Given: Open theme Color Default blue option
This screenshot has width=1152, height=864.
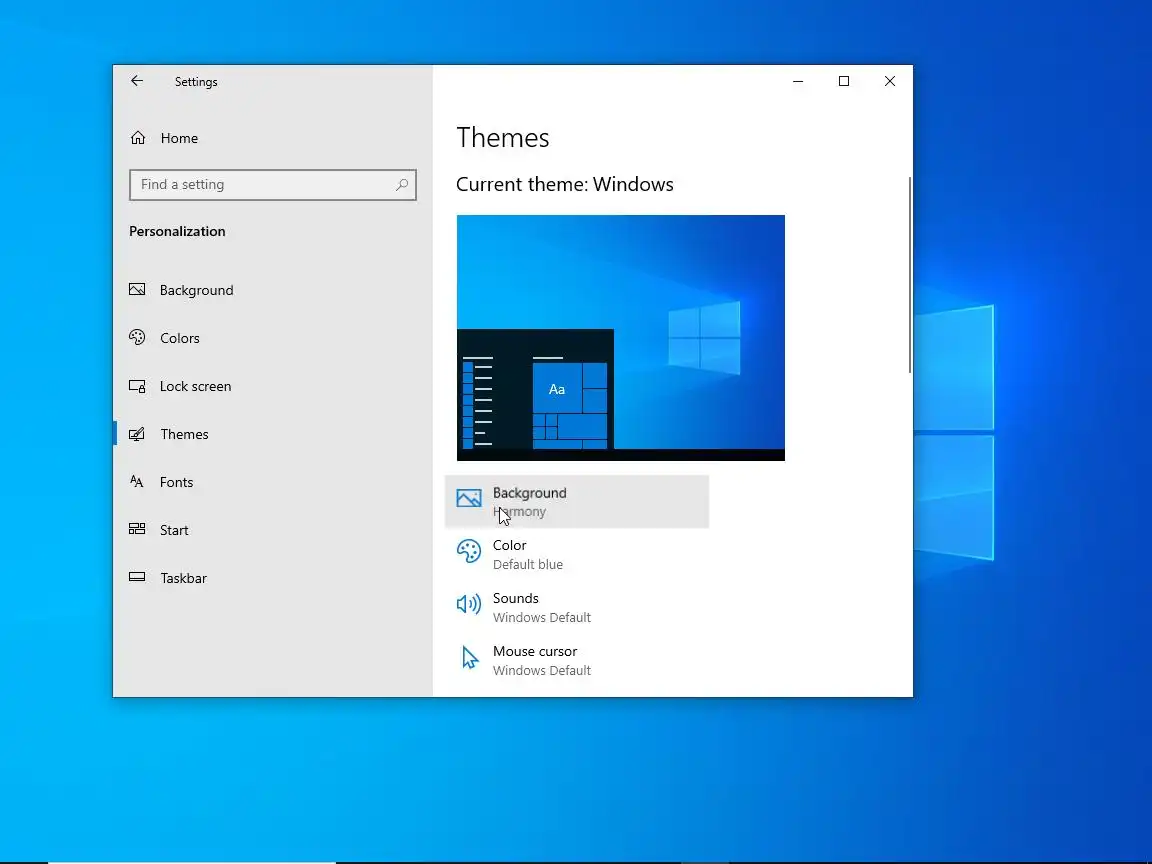Looking at the screenshot, I should [577, 555].
